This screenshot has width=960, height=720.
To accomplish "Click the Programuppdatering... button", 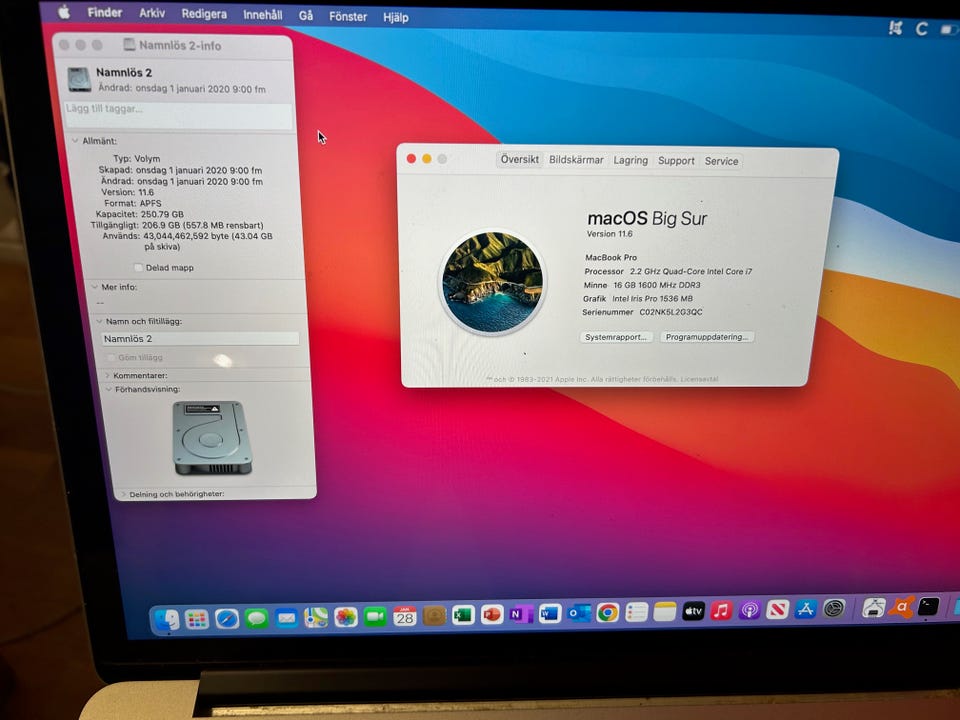I will pyautogui.click(x=707, y=337).
